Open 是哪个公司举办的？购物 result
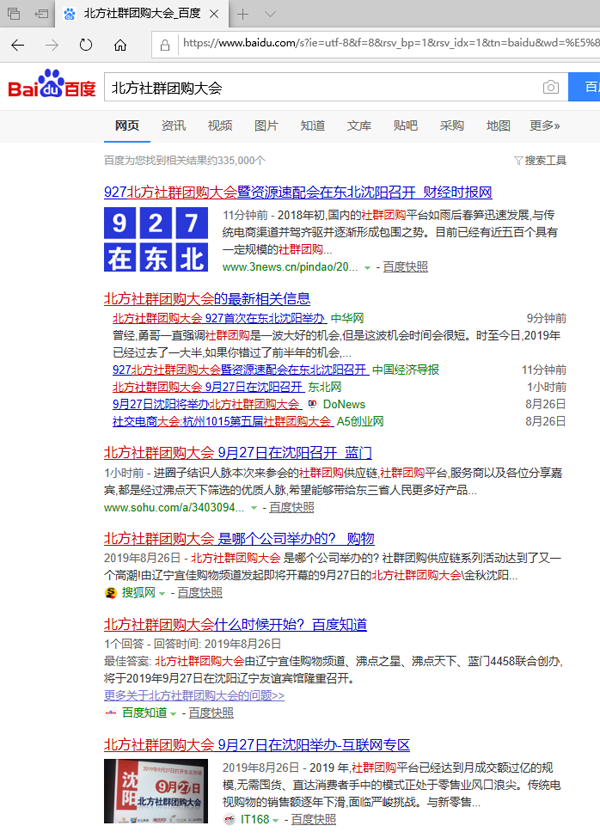The height and width of the screenshot is (838, 600). click(x=239, y=538)
